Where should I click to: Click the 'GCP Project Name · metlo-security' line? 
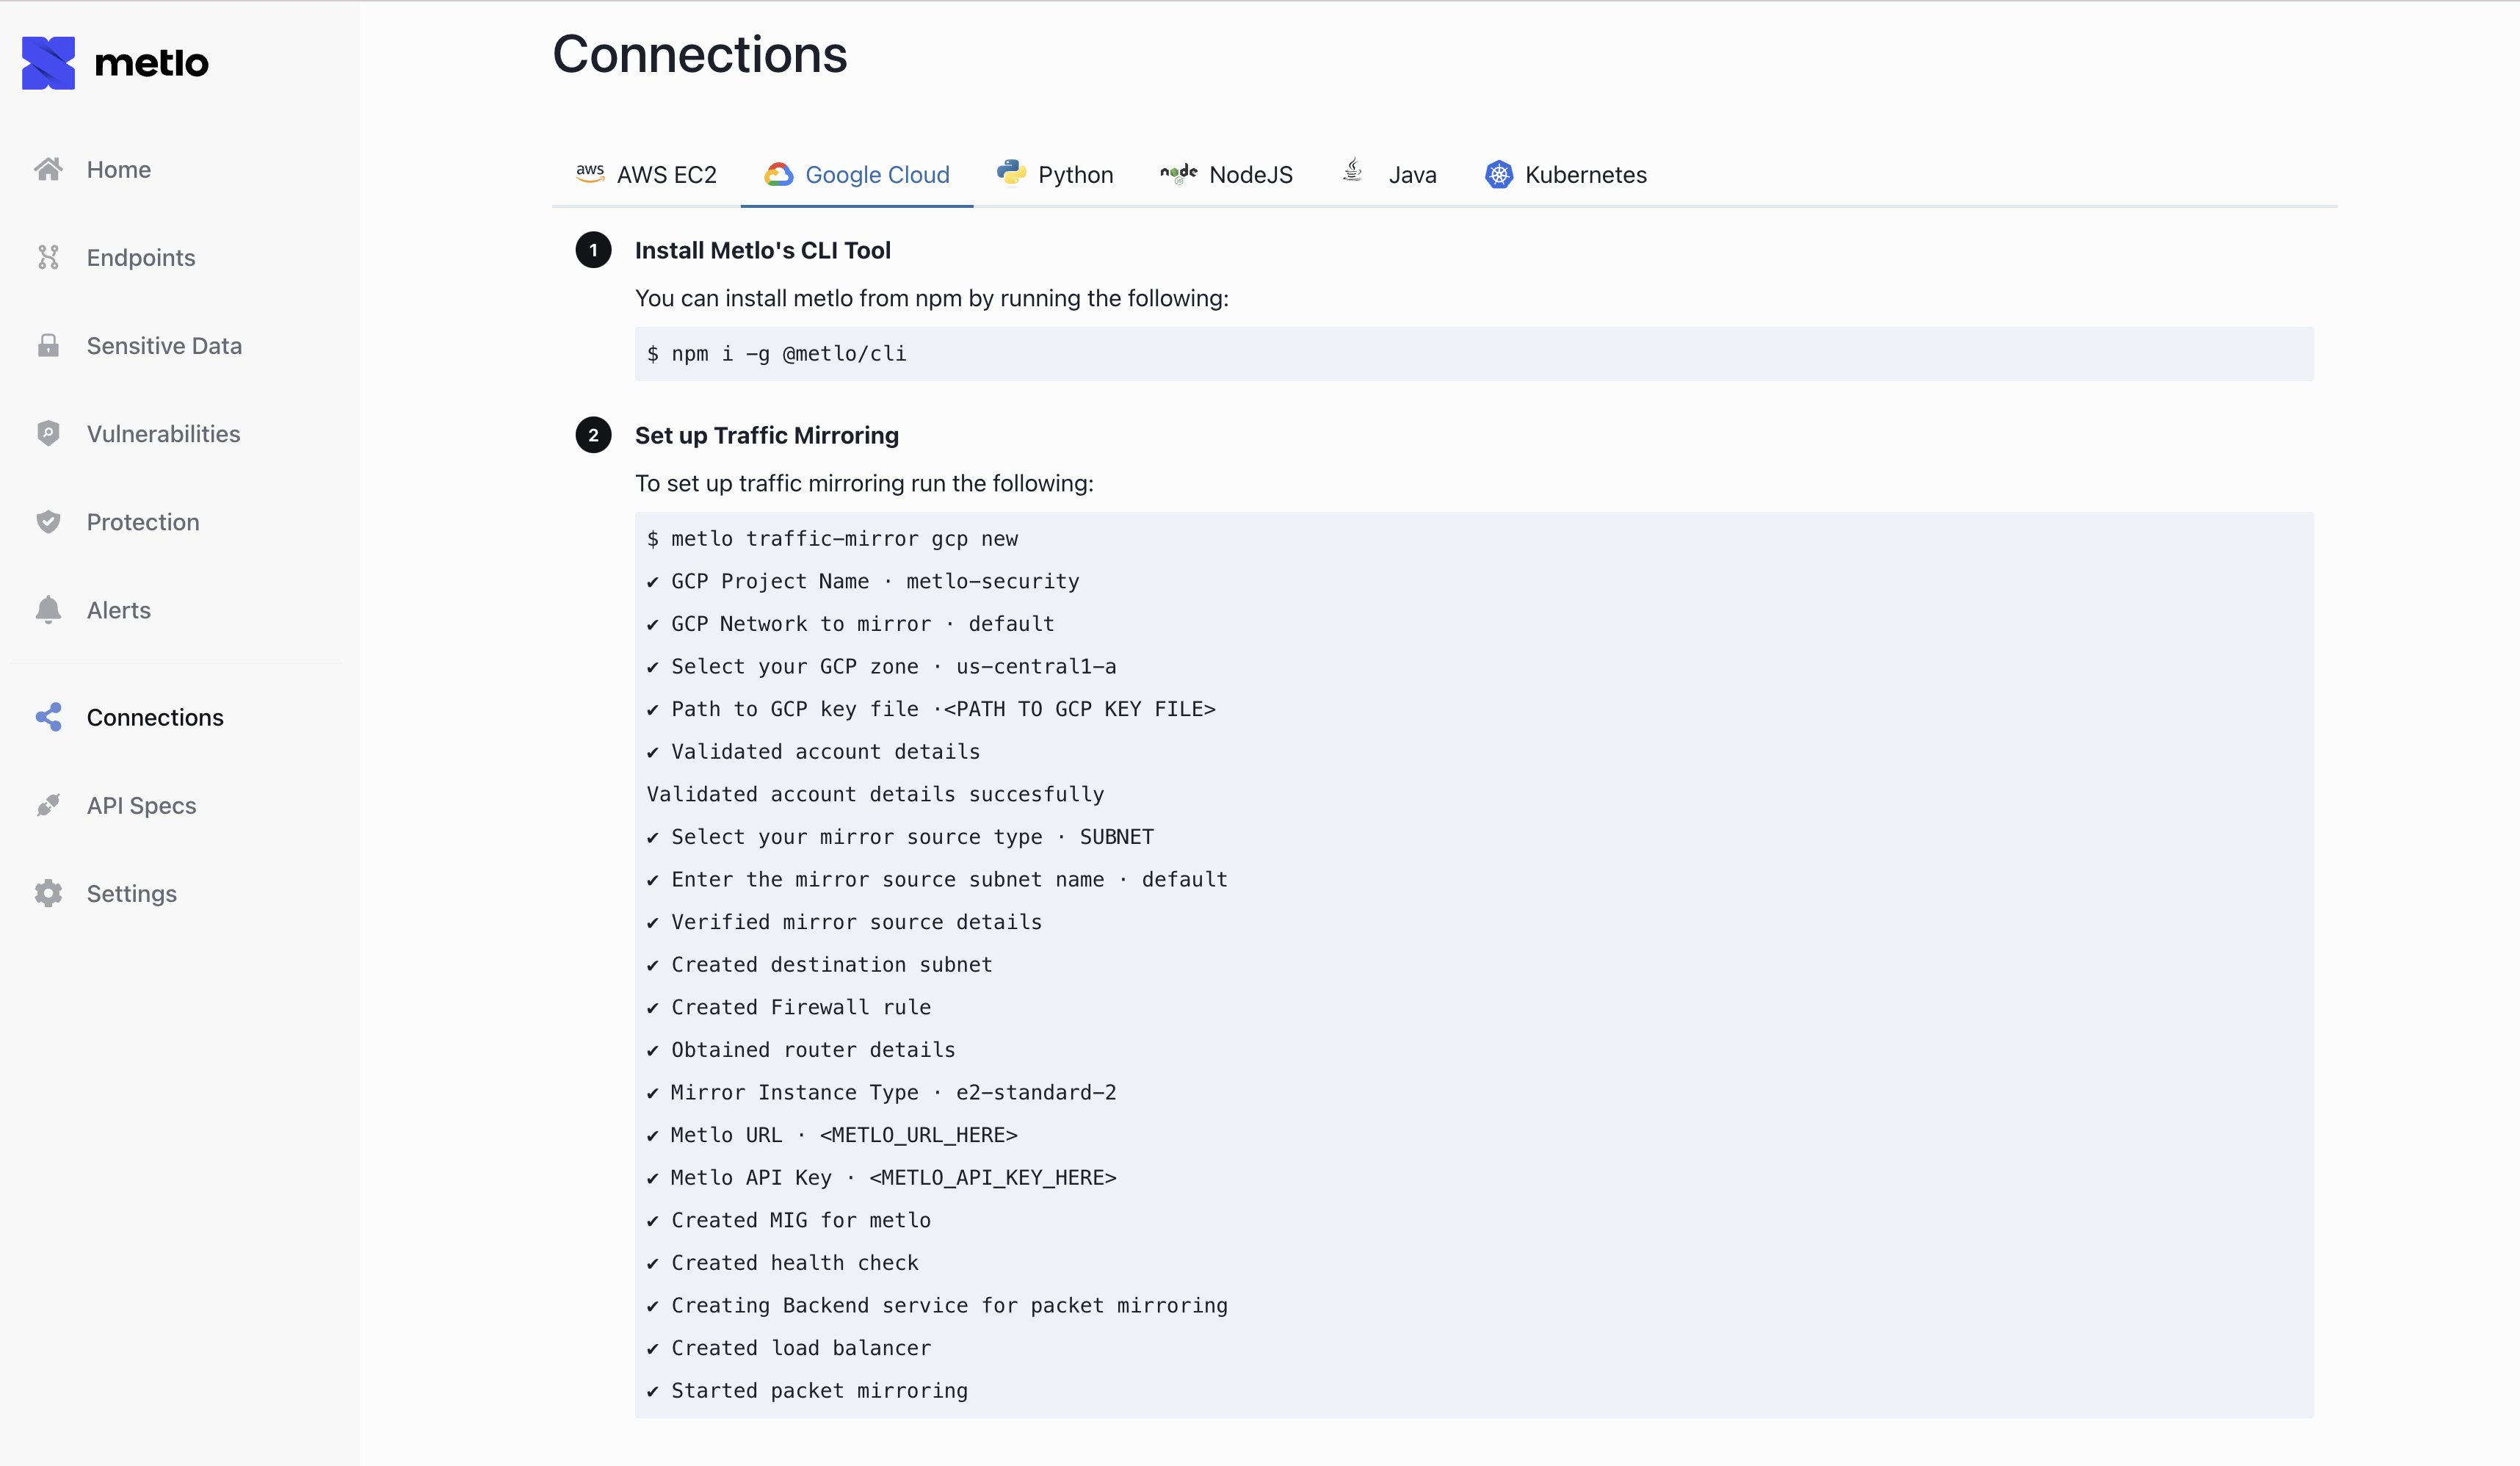tap(863, 581)
